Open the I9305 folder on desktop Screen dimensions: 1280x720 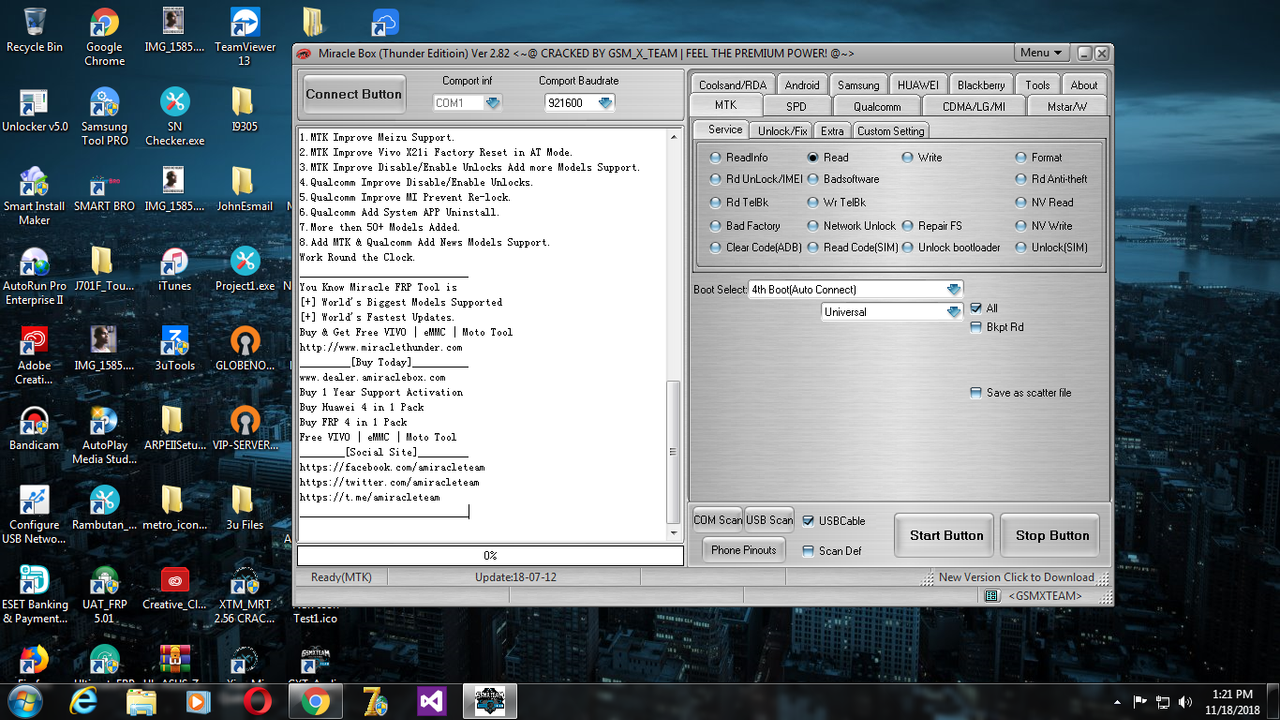(x=244, y=111)
